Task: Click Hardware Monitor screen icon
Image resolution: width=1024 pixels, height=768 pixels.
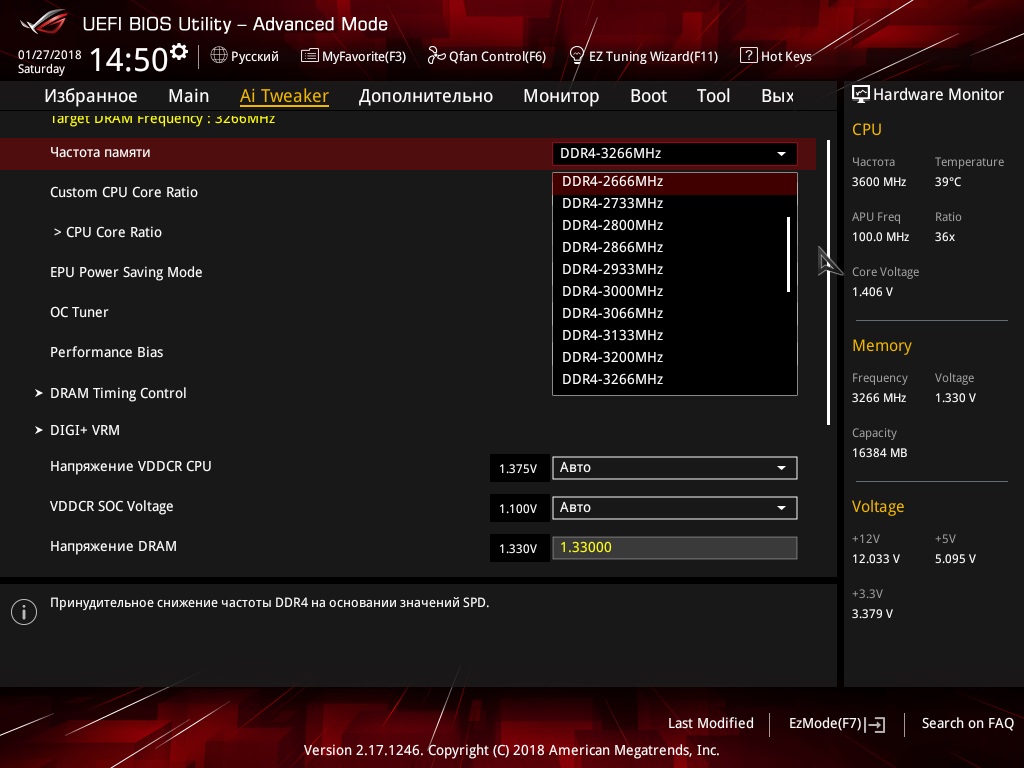Action: (x=861, y=95)
